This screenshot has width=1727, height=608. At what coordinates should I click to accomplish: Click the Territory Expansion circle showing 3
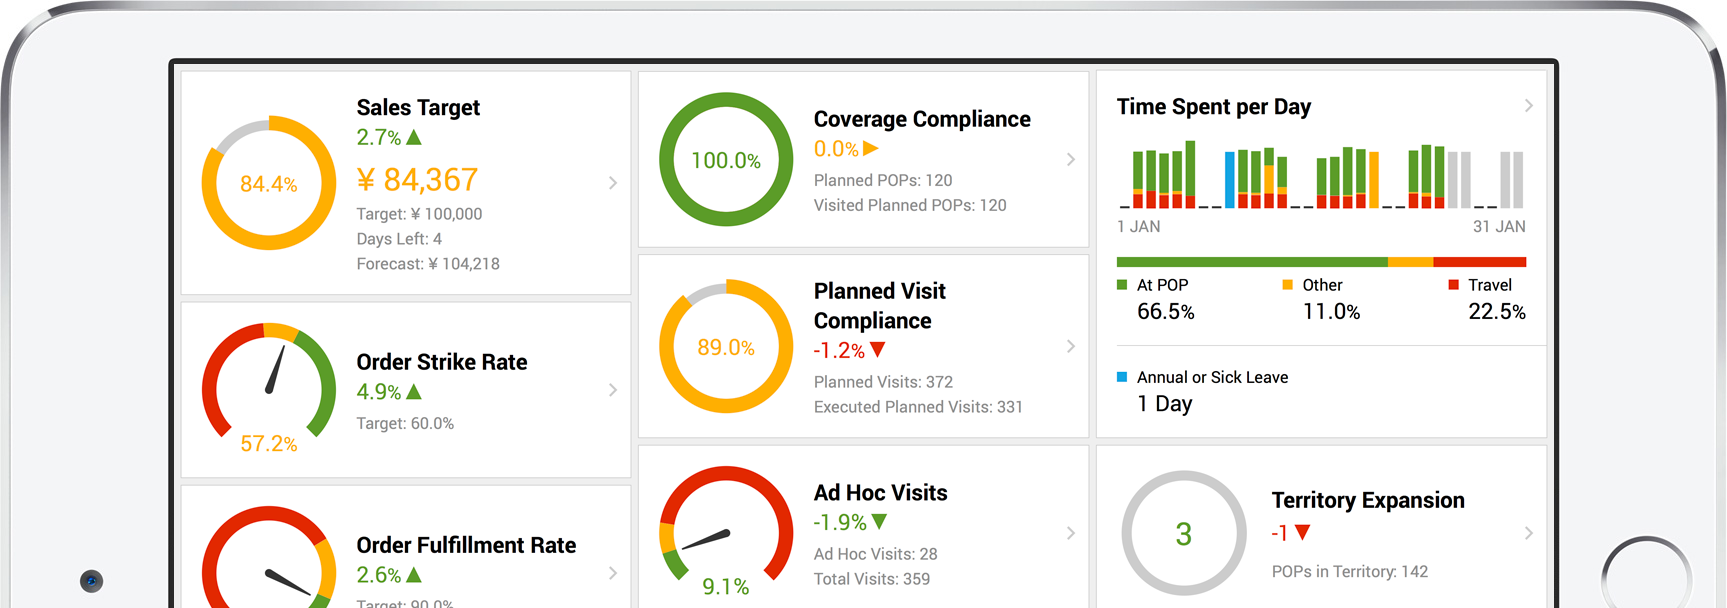[x=1183, y=534]
